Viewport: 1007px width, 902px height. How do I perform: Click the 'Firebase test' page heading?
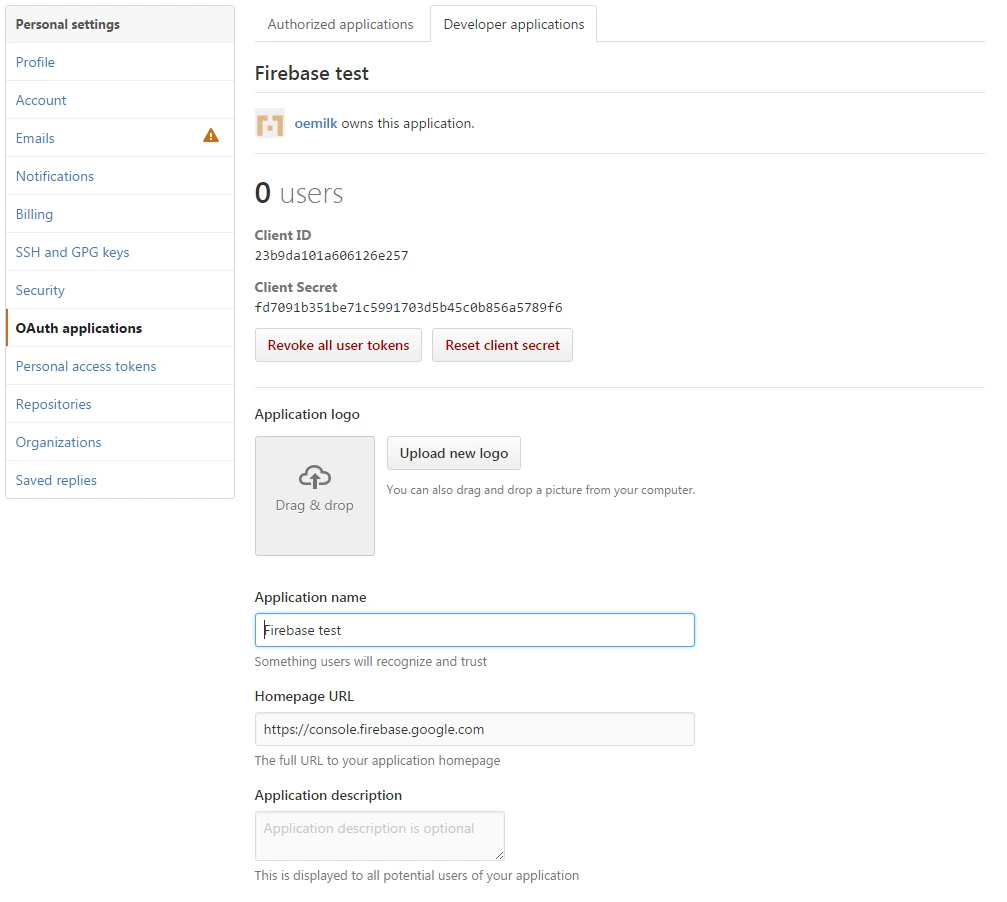[311, 73]
